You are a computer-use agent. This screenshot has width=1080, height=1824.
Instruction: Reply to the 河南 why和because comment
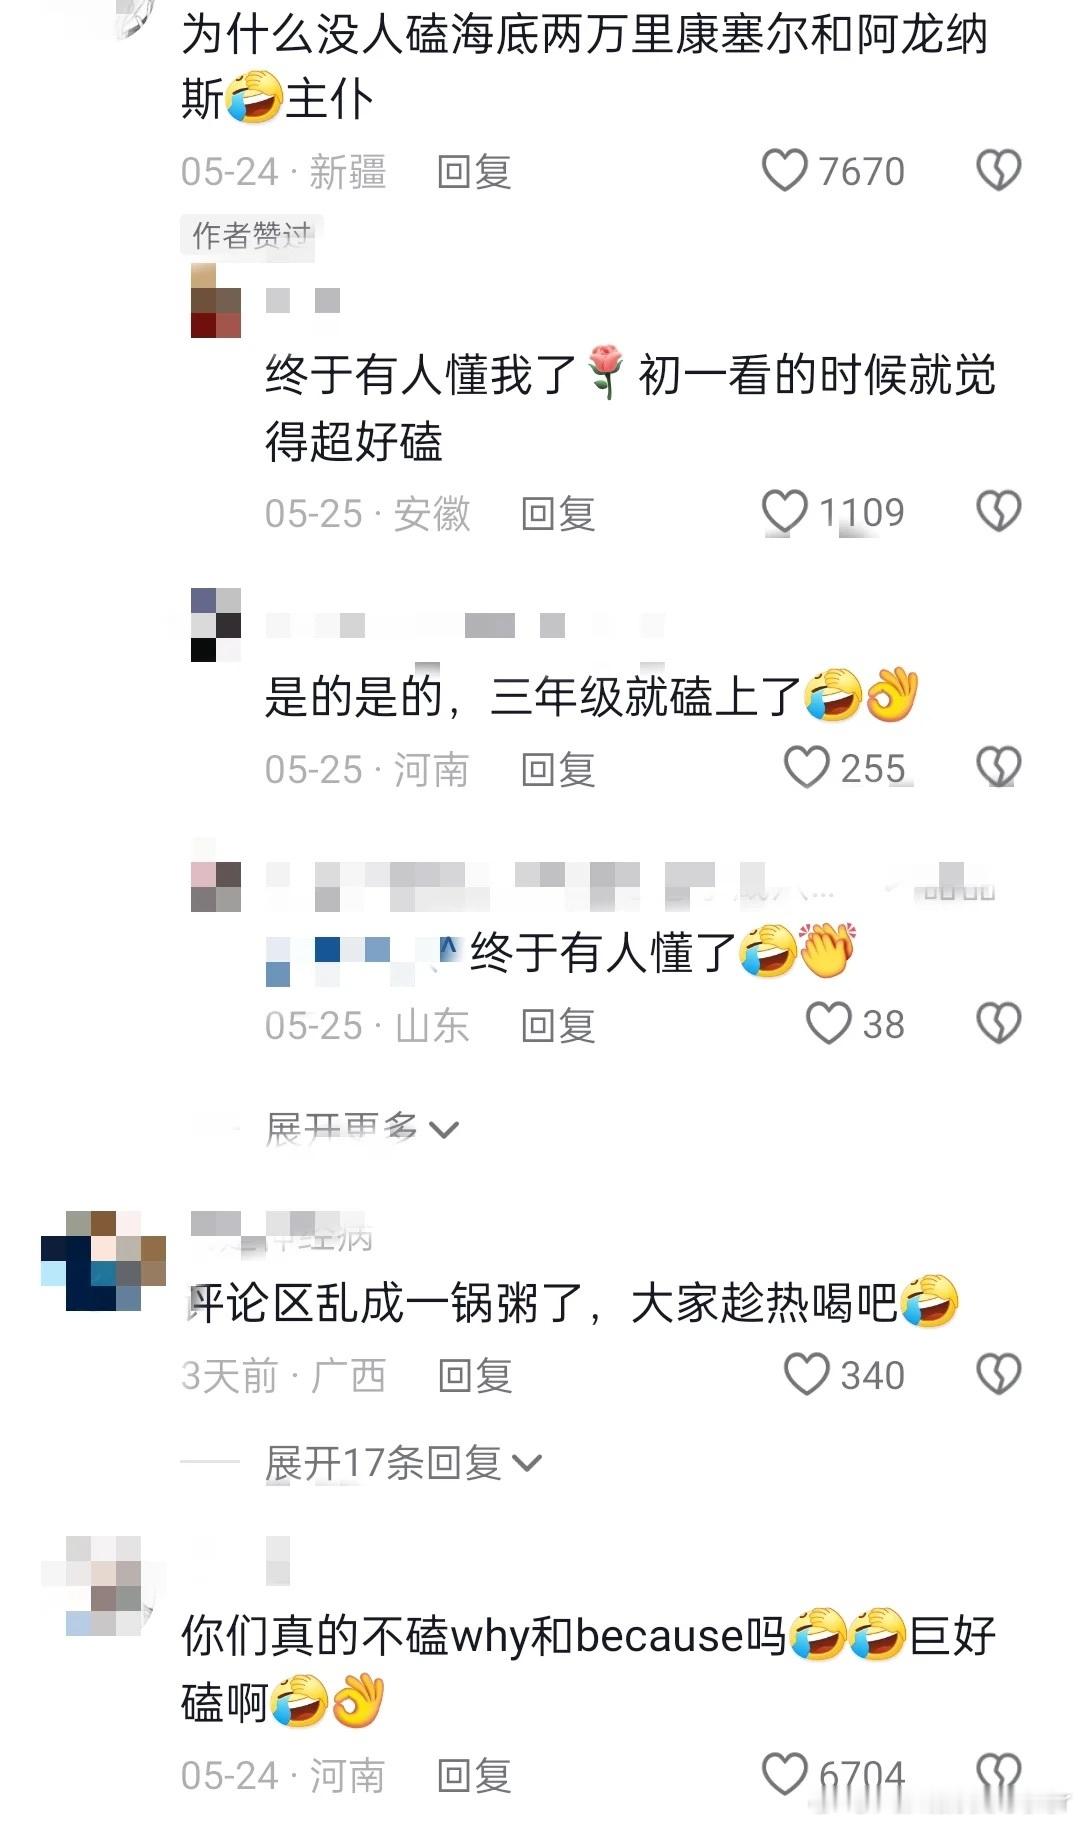coord(474,1775)
